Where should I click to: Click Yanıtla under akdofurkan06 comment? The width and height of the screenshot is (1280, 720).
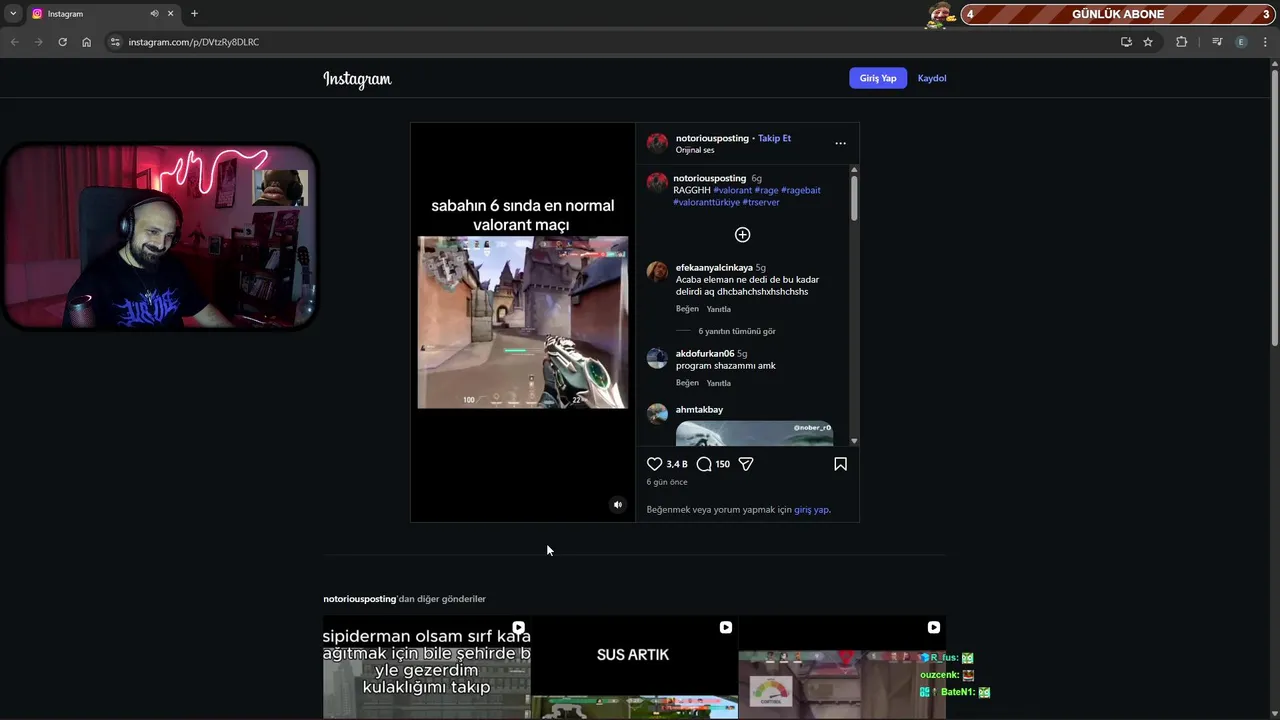pyautogui.click(x=718, y=383)
